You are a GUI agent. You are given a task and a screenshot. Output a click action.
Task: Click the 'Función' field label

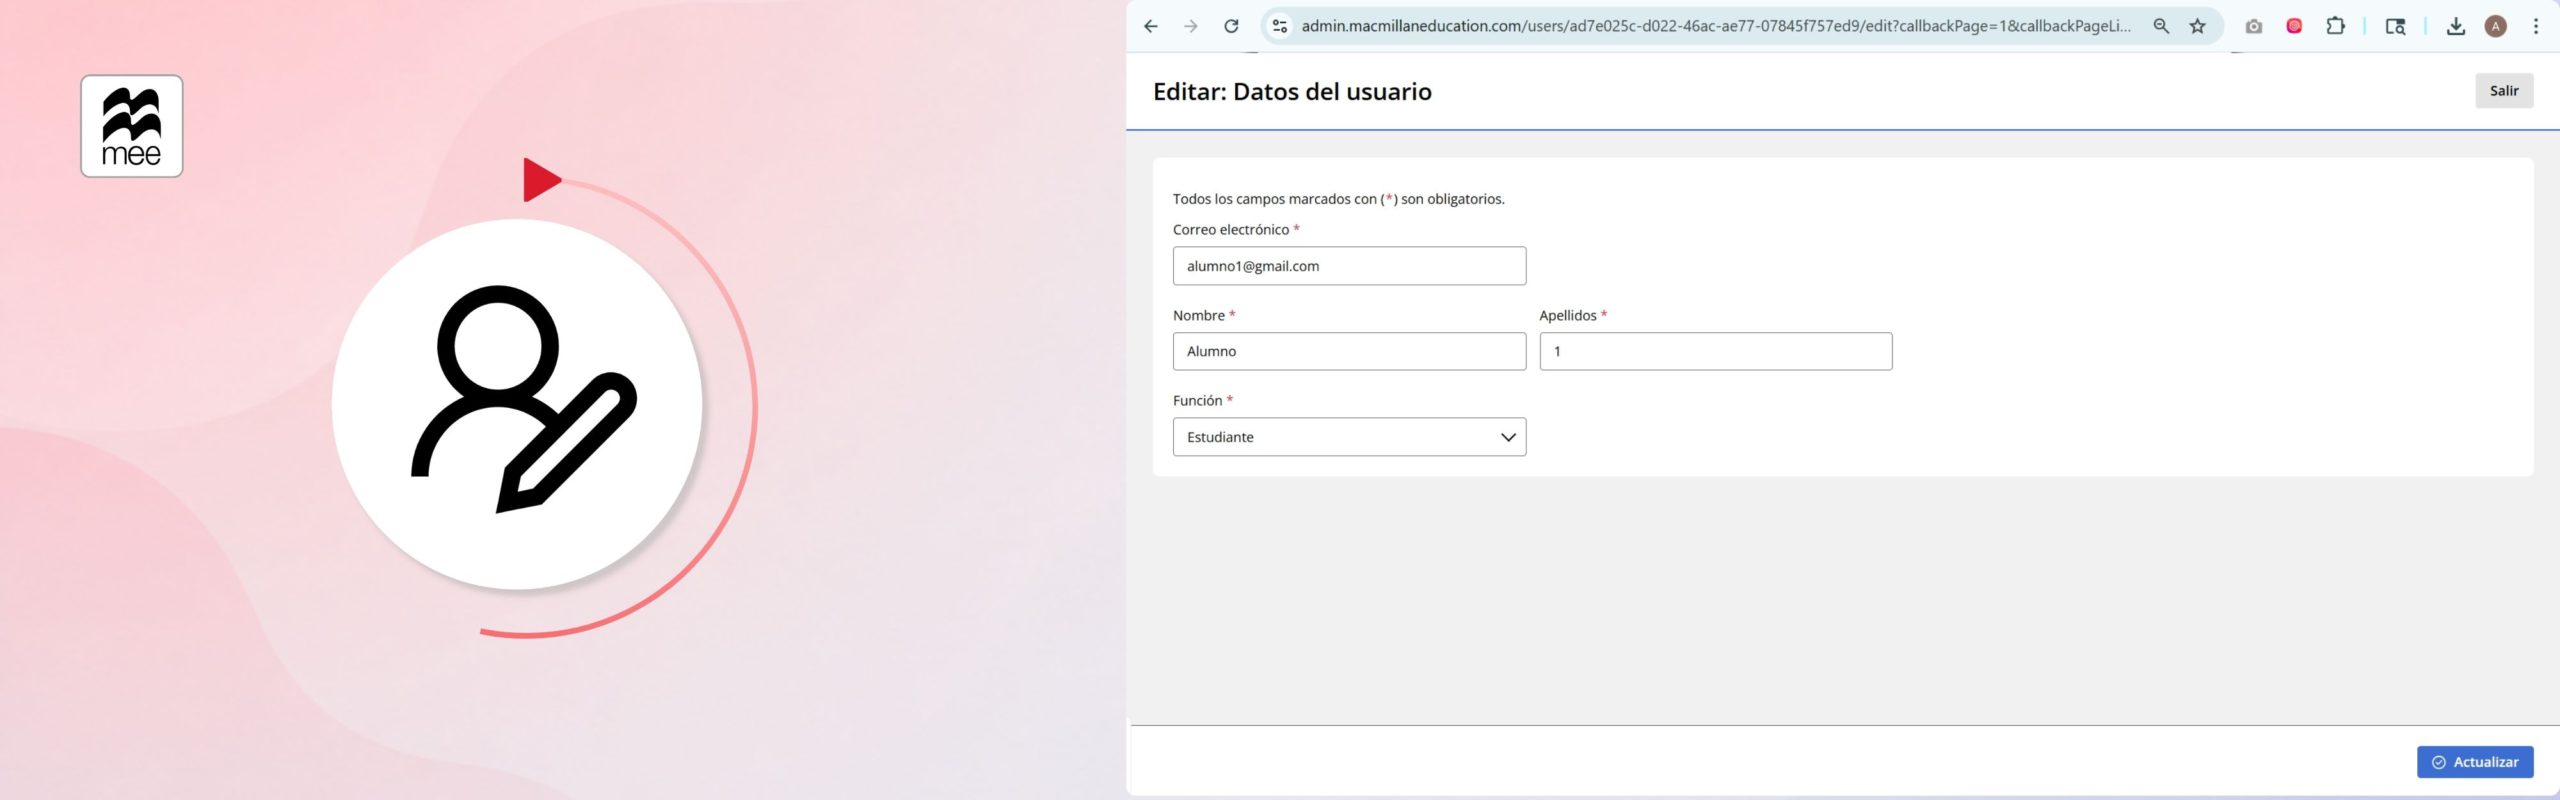point(1197,401)
